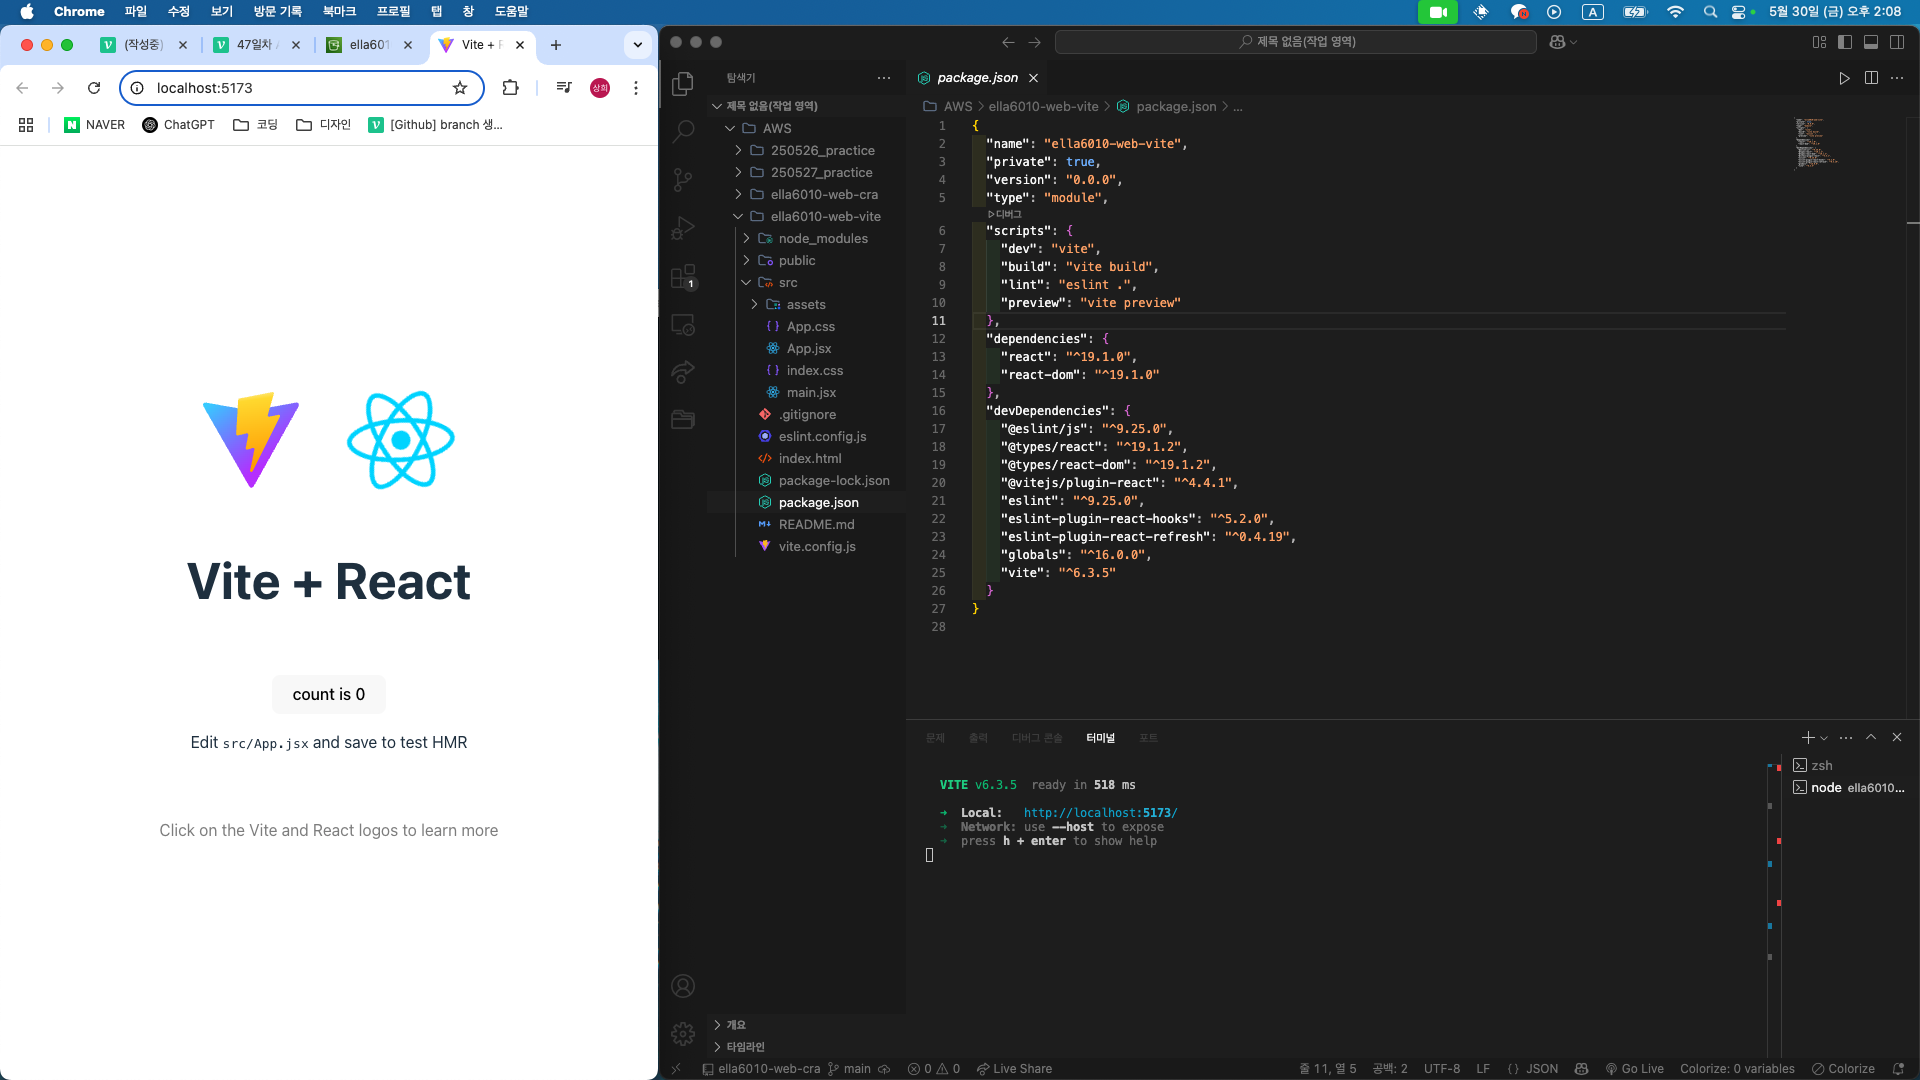This screenshot has height=1080, width=1920.
Task: Open the Explorer view in VS Code activity bar
Action: [683, 84]
